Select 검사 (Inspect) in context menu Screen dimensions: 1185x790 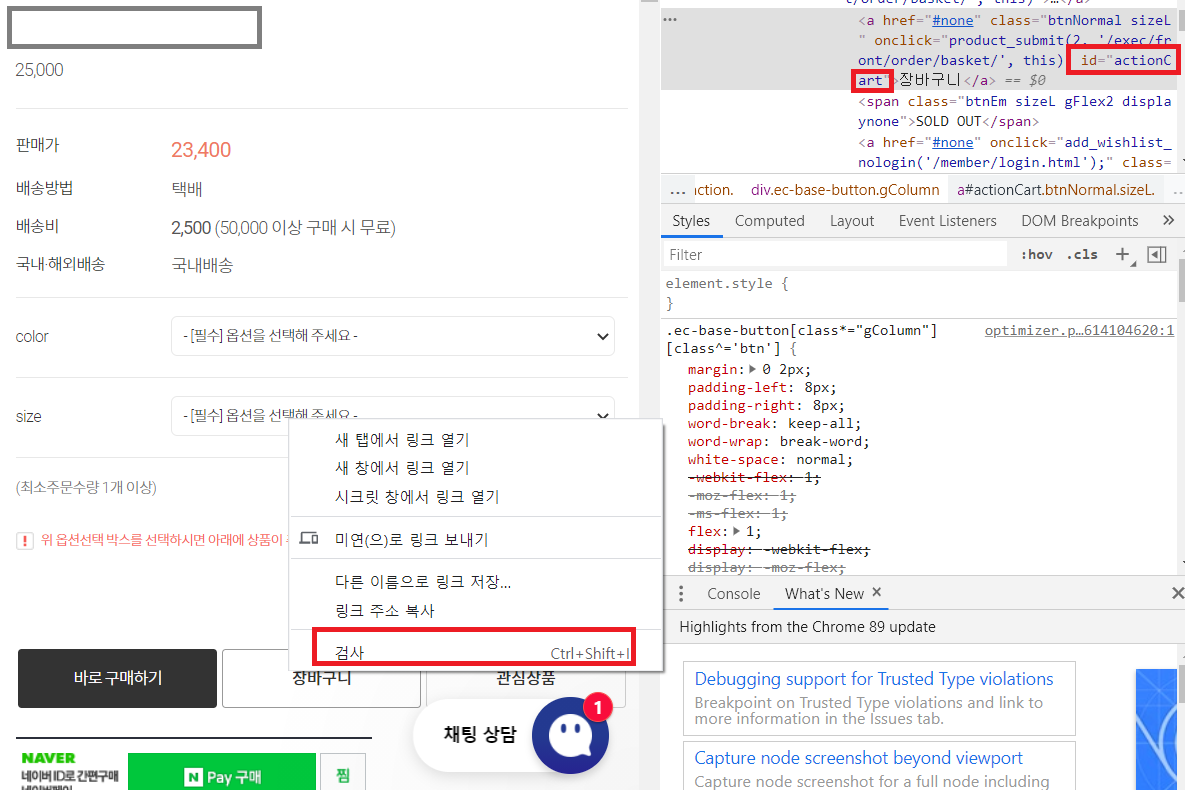point(474,652)
